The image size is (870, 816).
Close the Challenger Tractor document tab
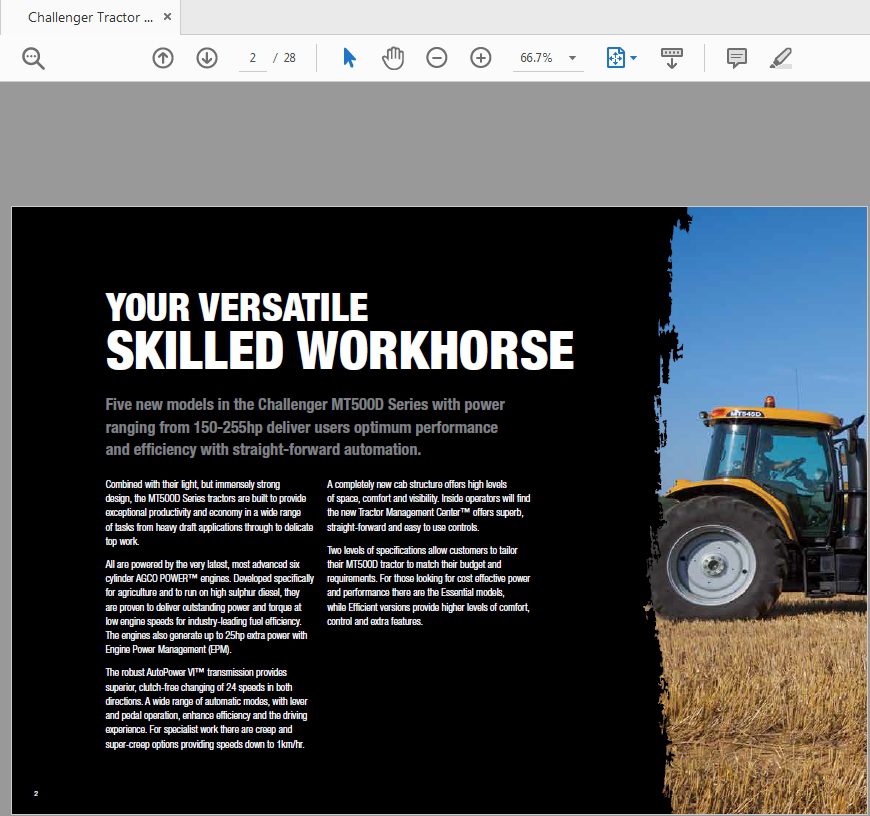[x=166, y=17]
